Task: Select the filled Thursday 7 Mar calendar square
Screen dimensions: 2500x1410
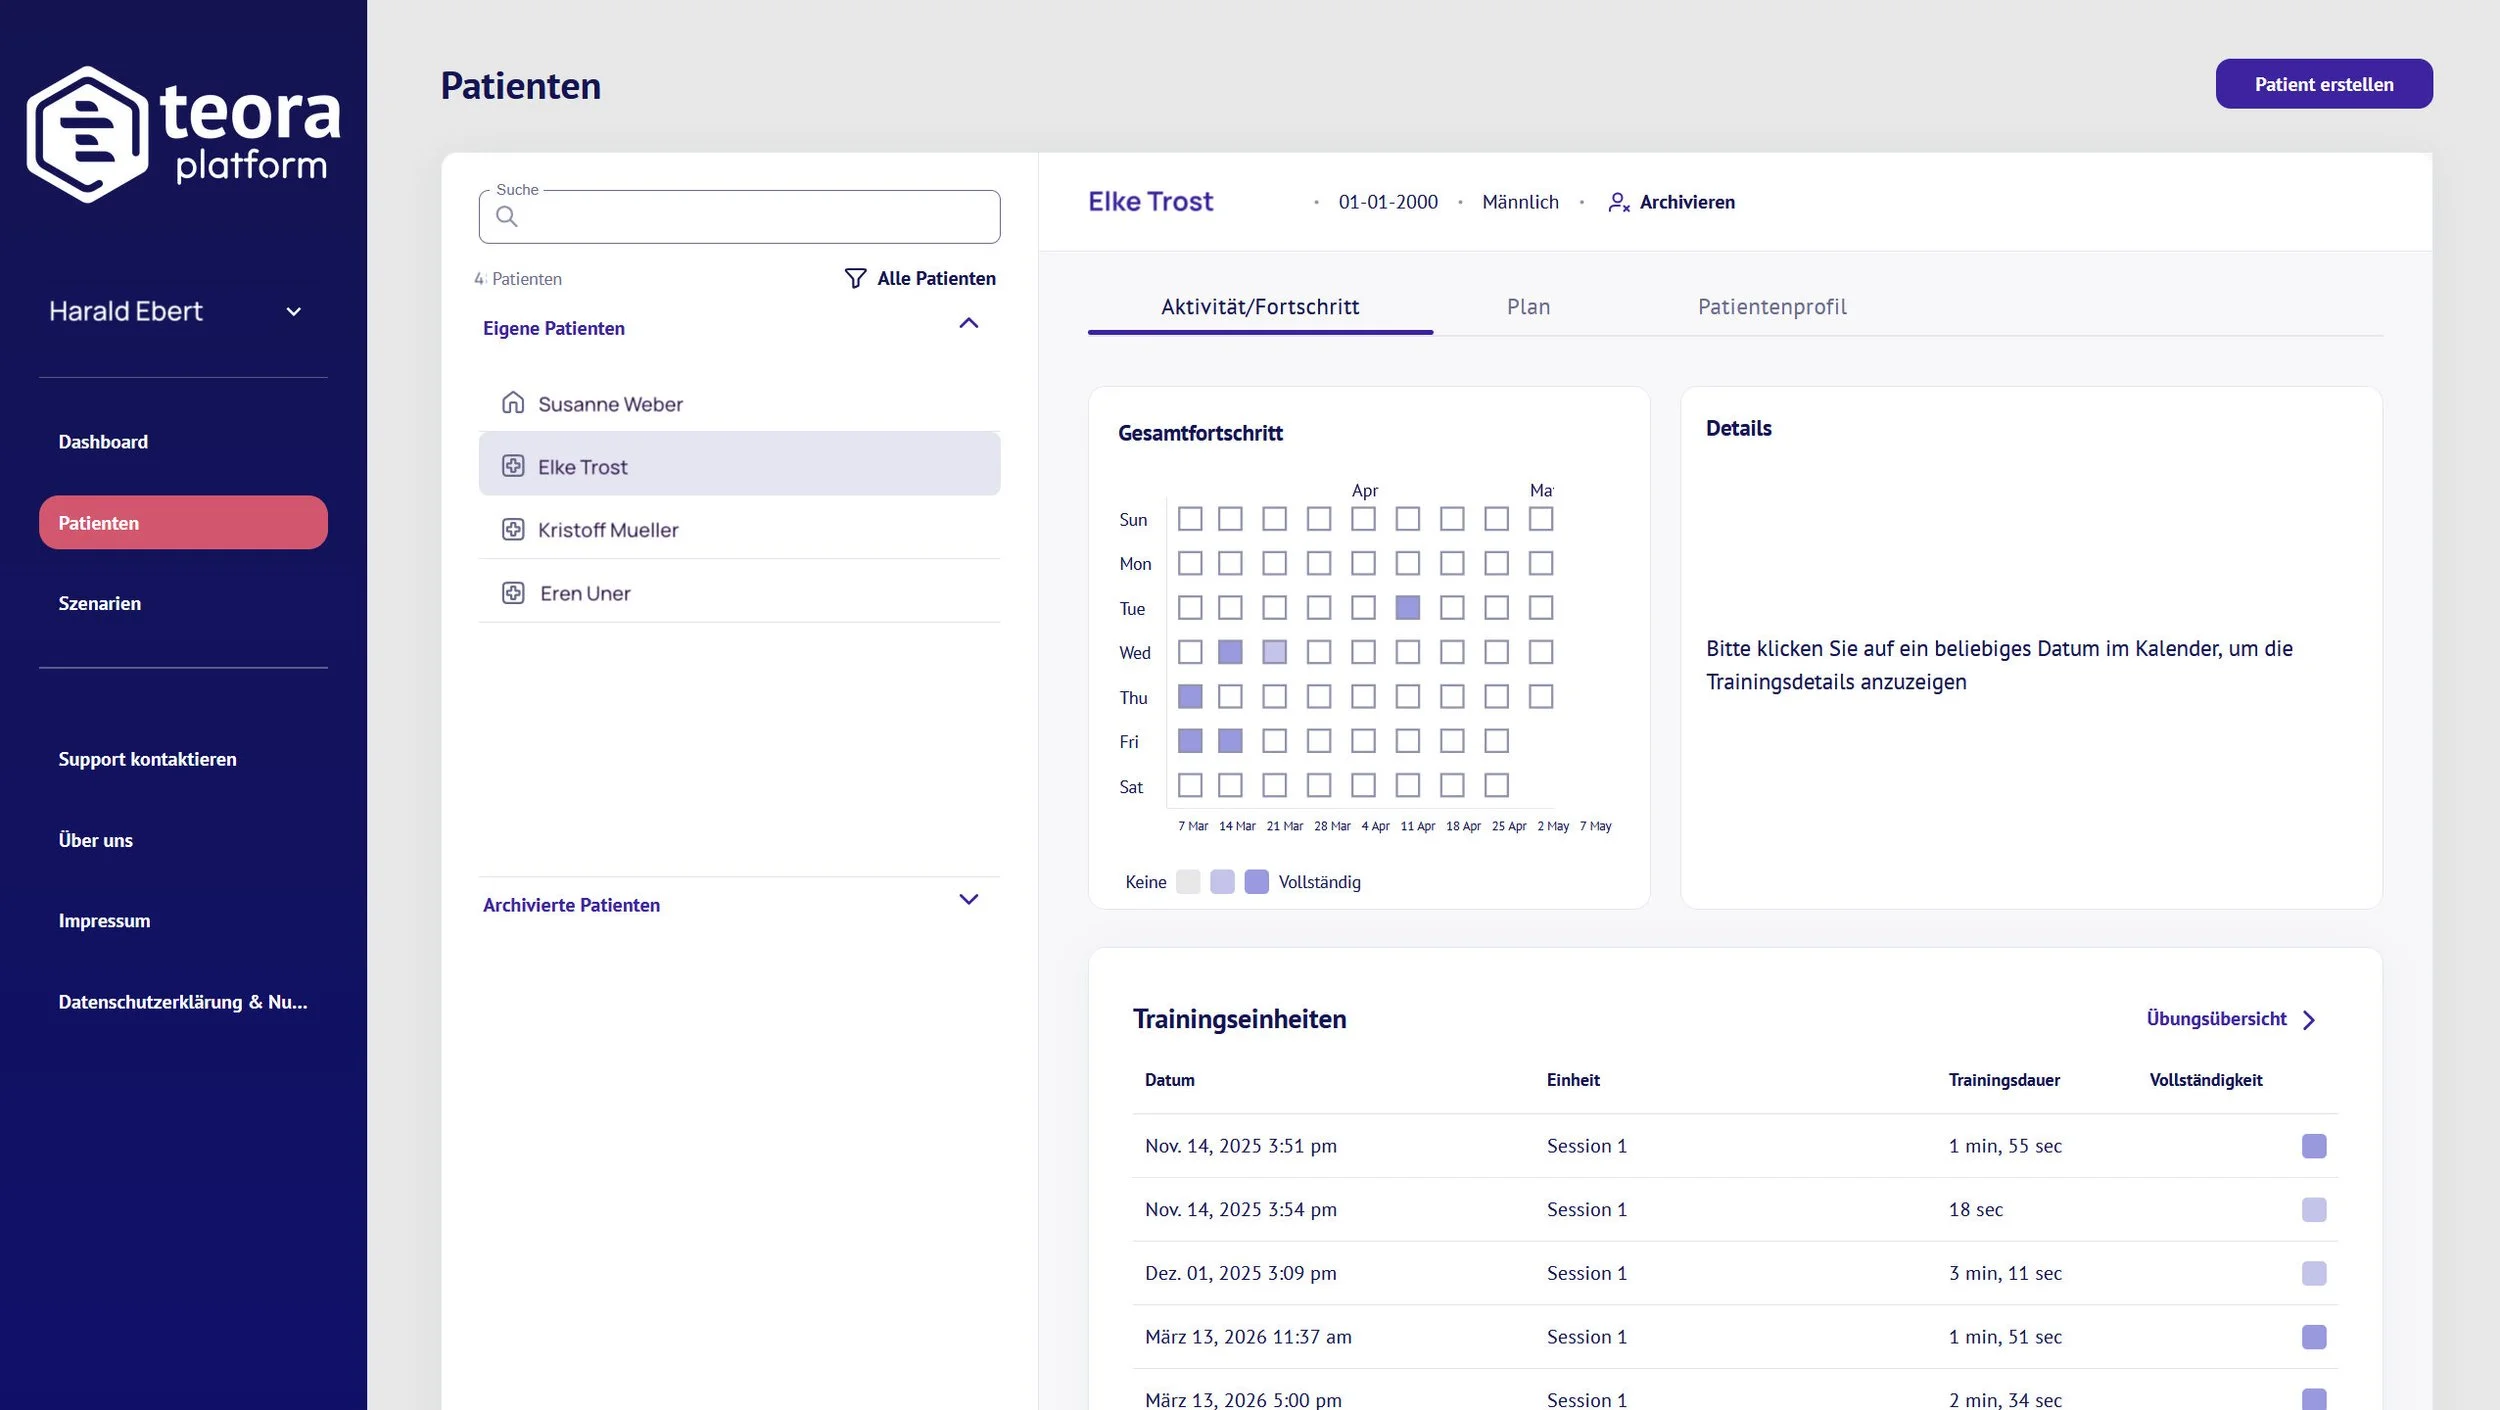Action: click(x=1190, y=696)
